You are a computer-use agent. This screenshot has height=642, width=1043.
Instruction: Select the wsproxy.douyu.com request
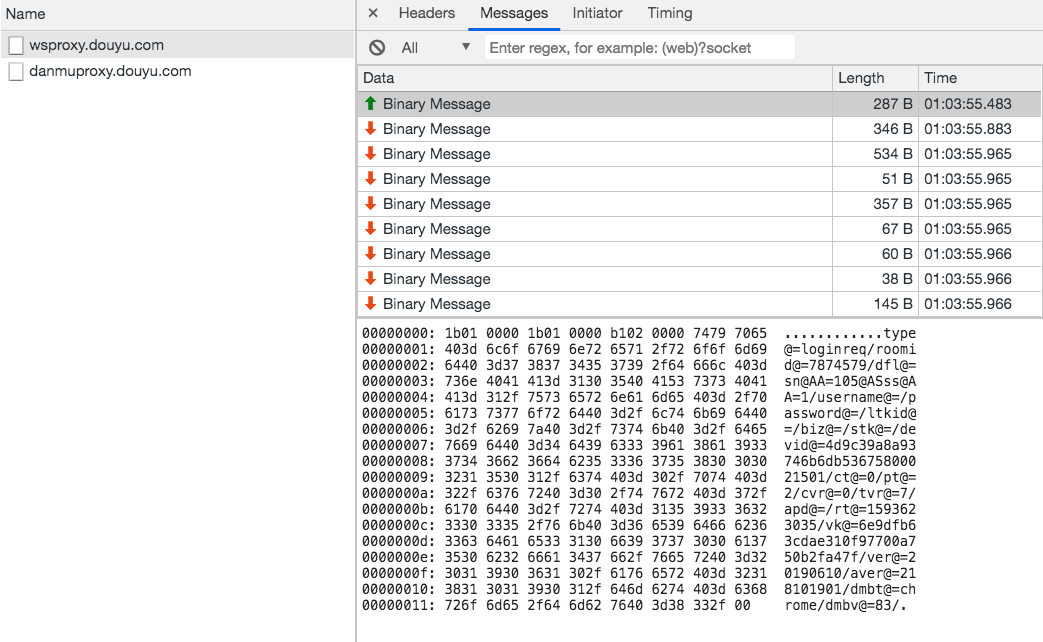coord(96,46)
